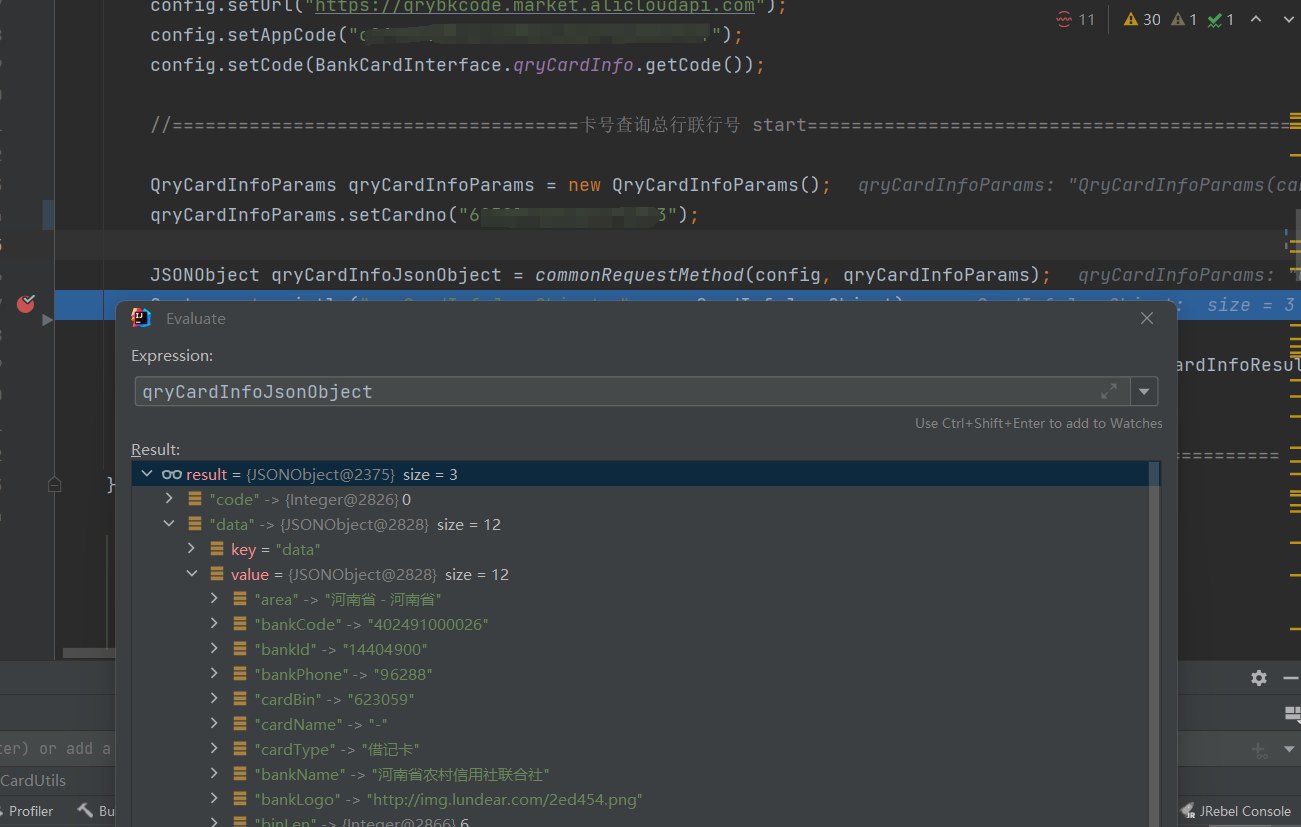The image size is (1301, 827).
Task: Expand the "bankPhone" entry
Action: 214,674
